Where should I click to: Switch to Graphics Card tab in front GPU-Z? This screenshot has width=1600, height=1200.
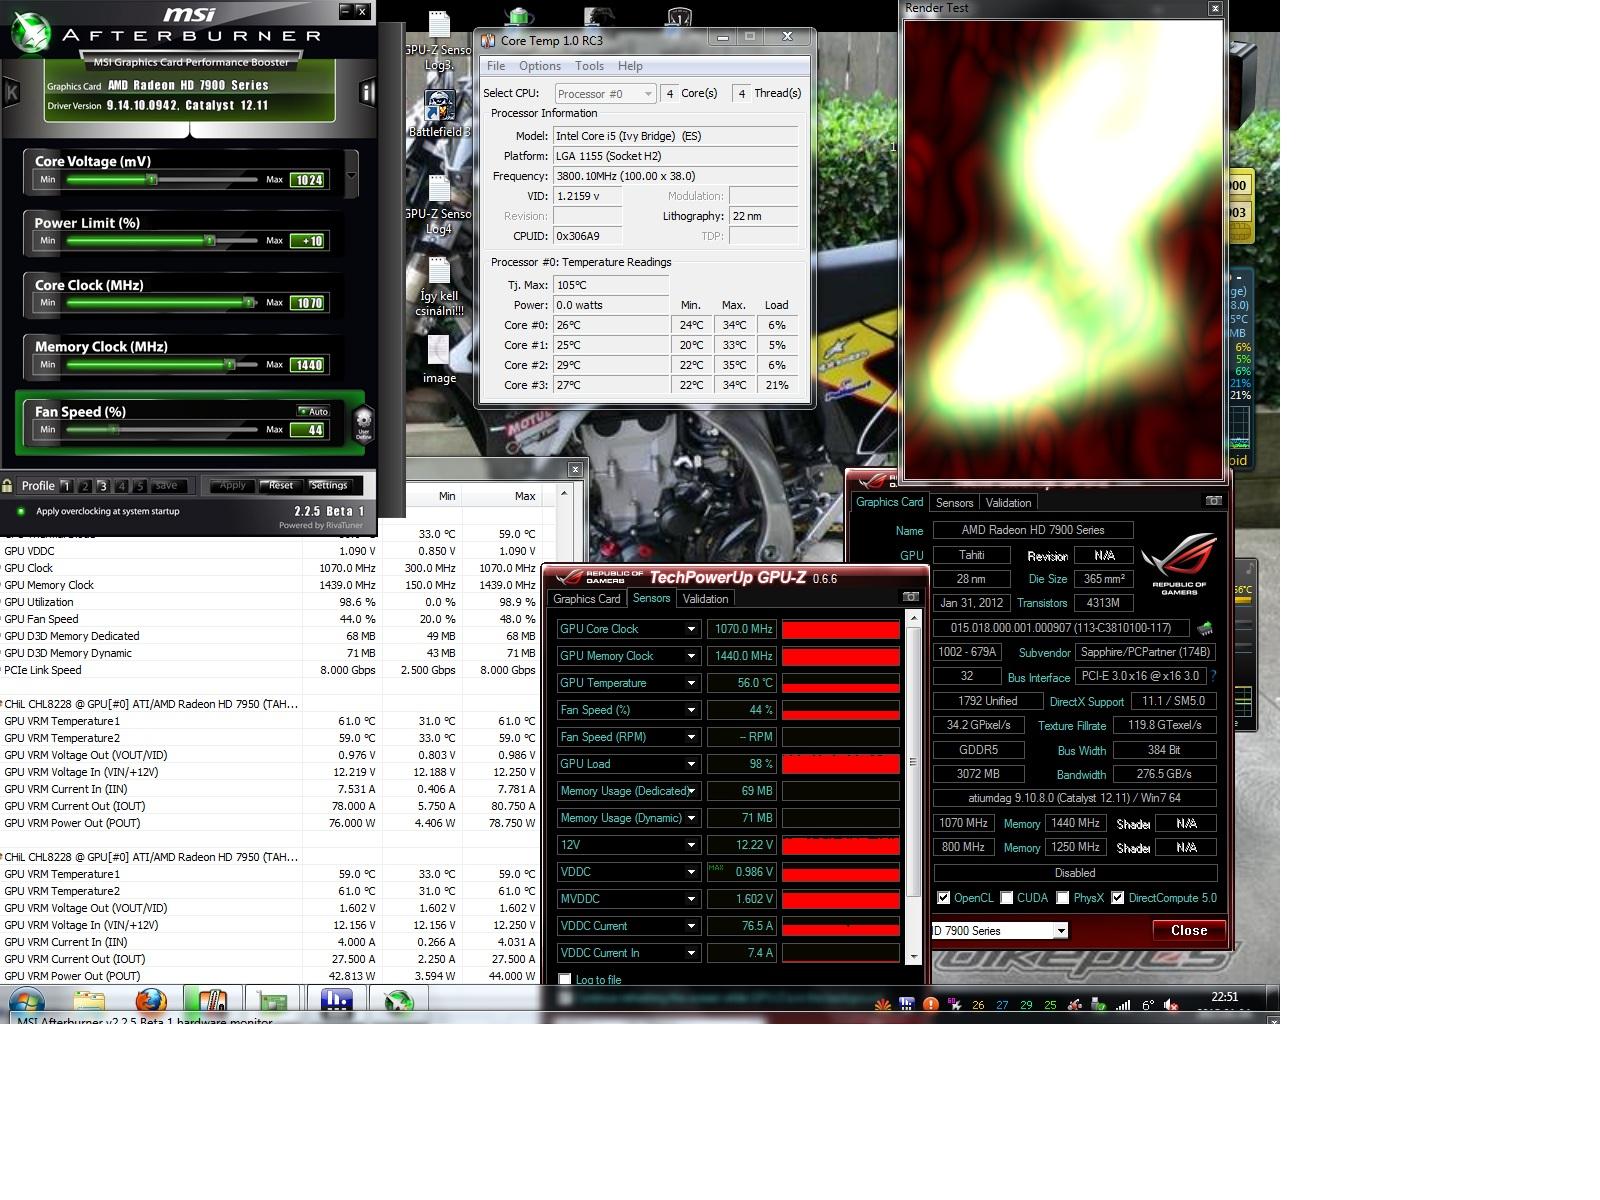coord(587,599)
